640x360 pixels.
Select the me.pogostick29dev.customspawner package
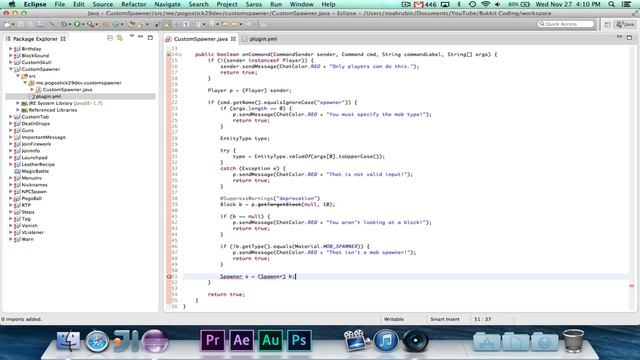[78, 83]
